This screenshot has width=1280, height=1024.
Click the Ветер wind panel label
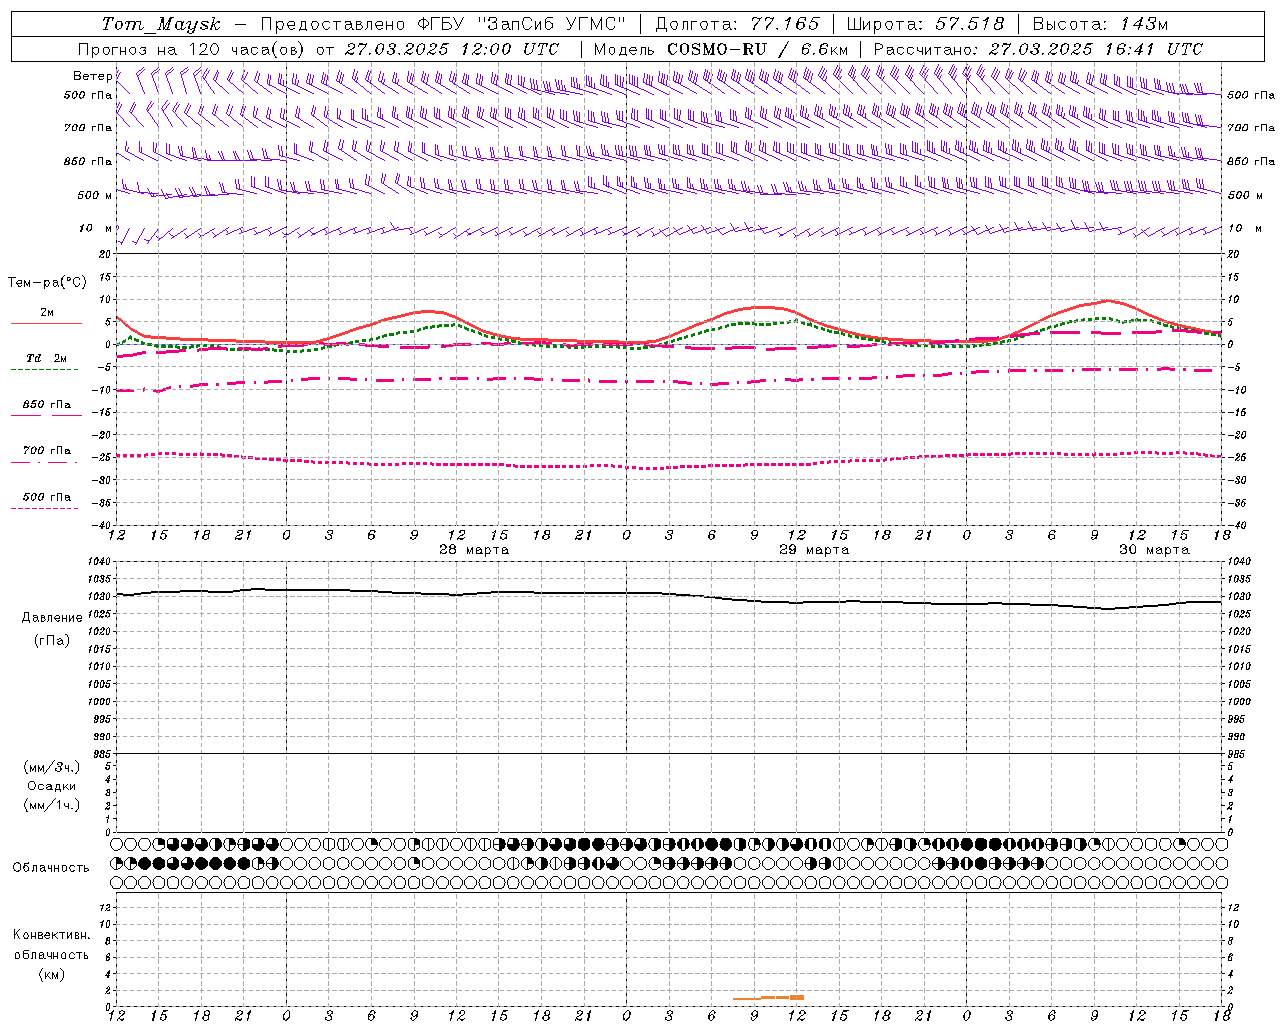(92, 76)
